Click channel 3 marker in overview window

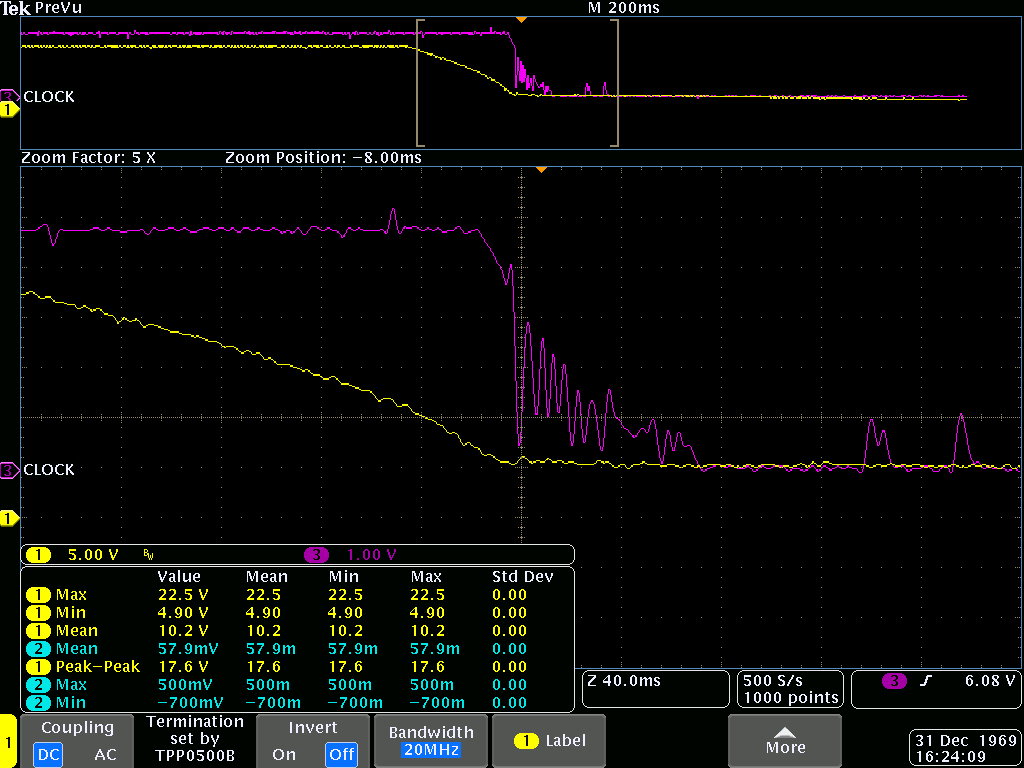8,96
